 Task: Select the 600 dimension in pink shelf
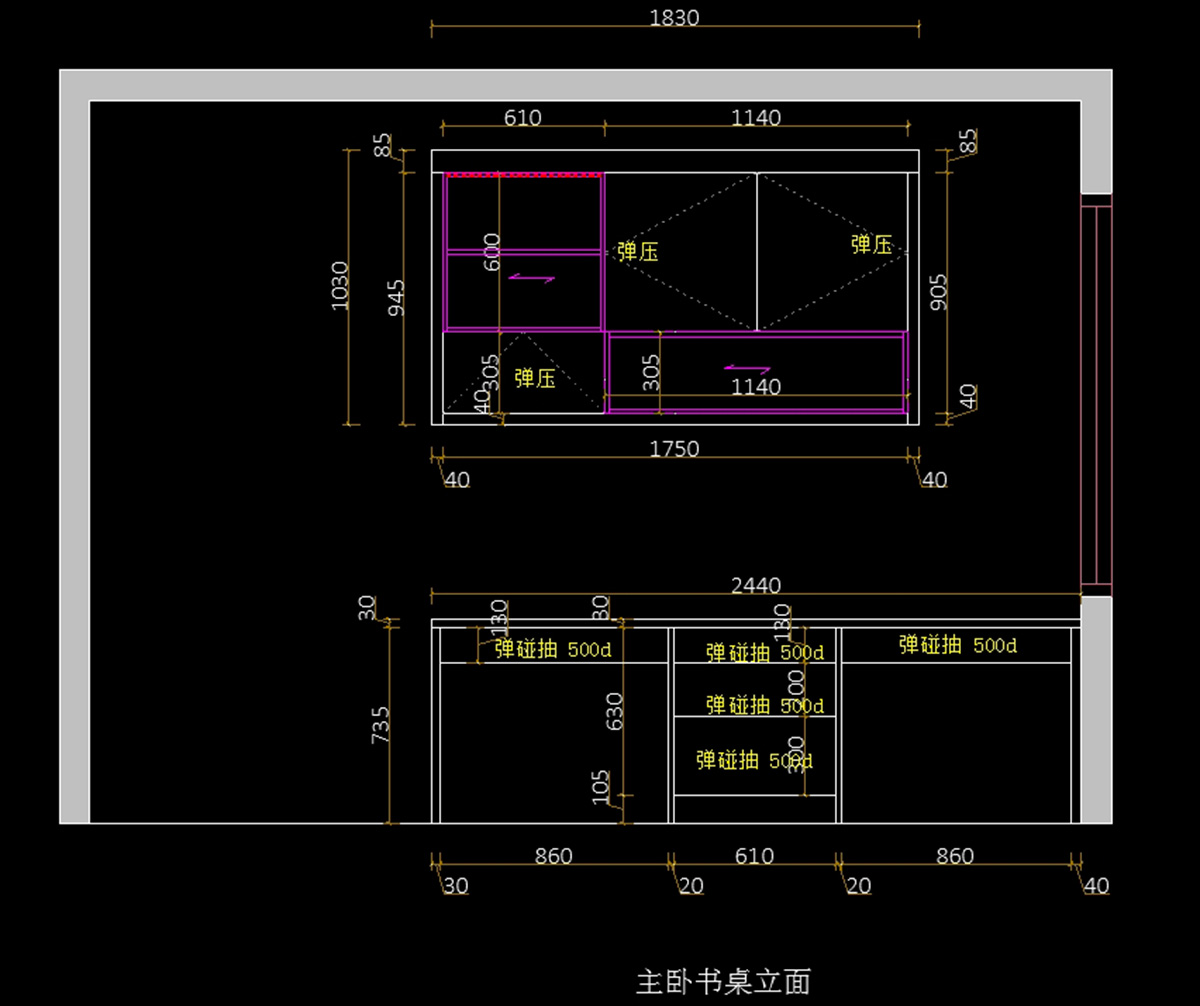click(491, 254)
